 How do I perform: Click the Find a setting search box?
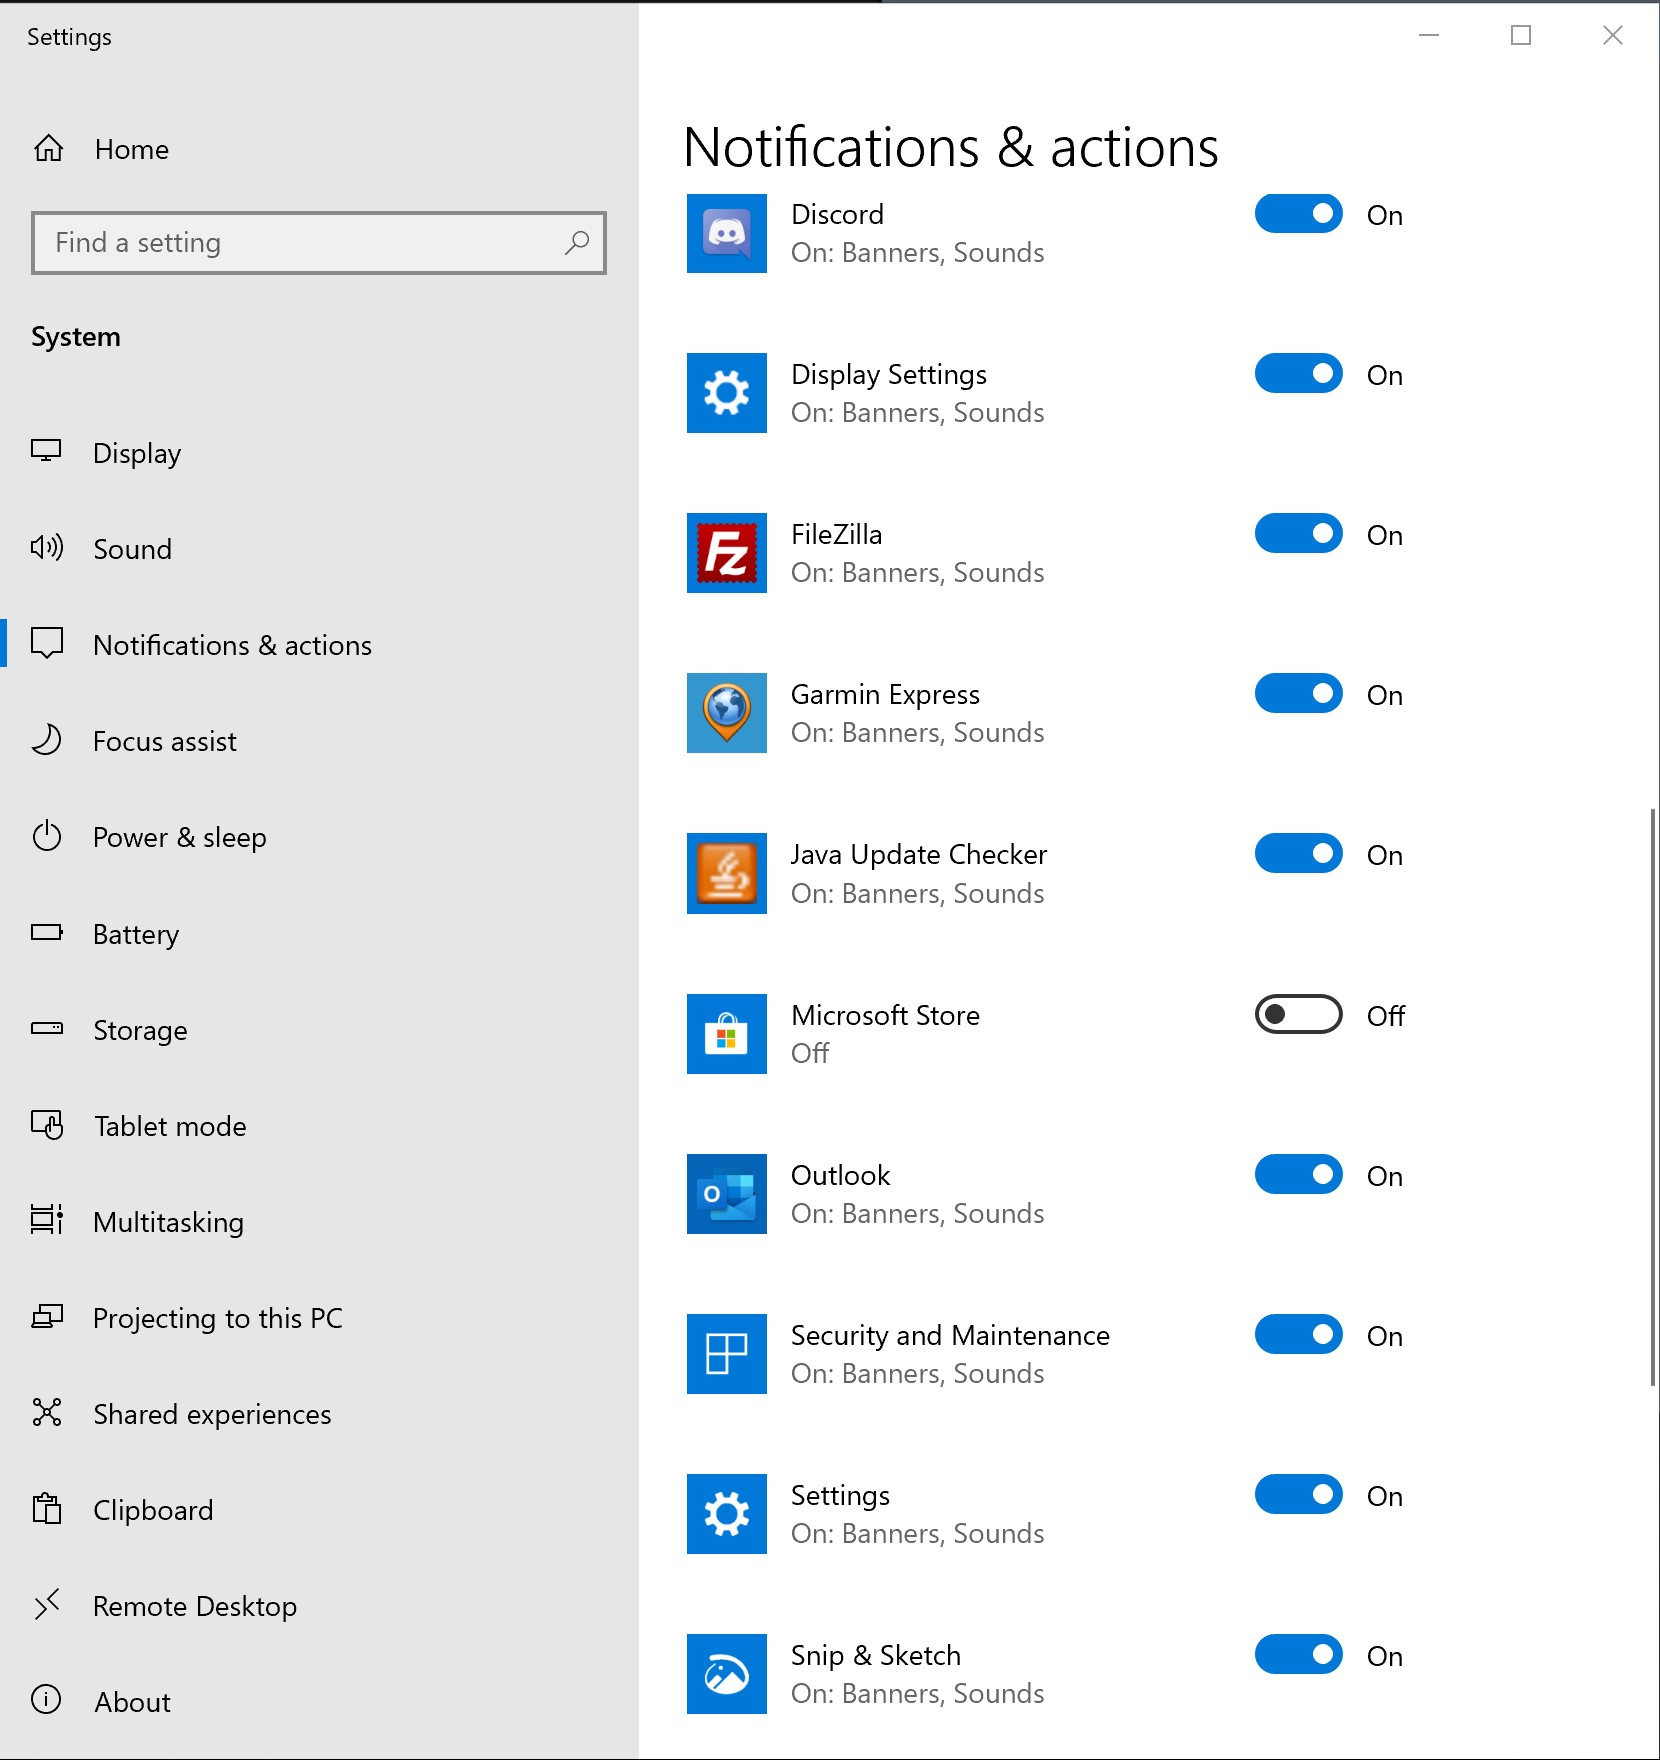(x=300, y=243)
